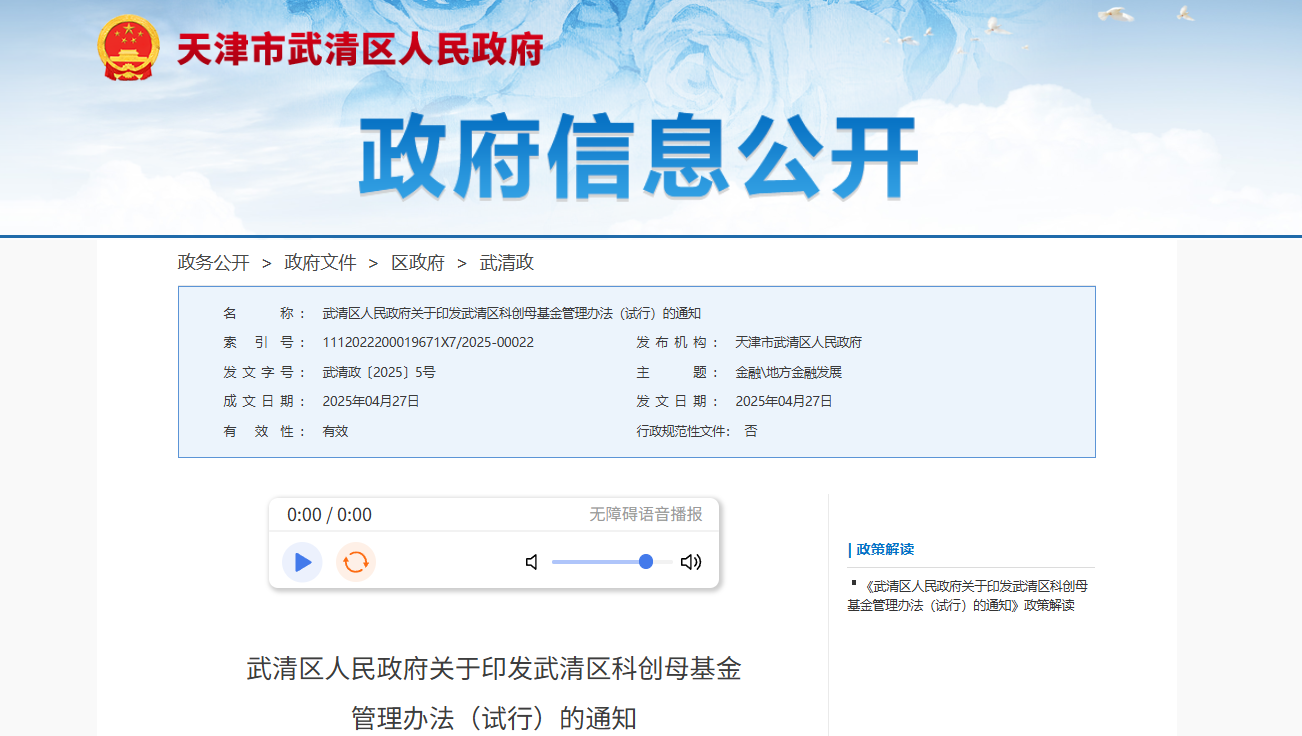Click the document name in the info table

click(x=512, y=313)
